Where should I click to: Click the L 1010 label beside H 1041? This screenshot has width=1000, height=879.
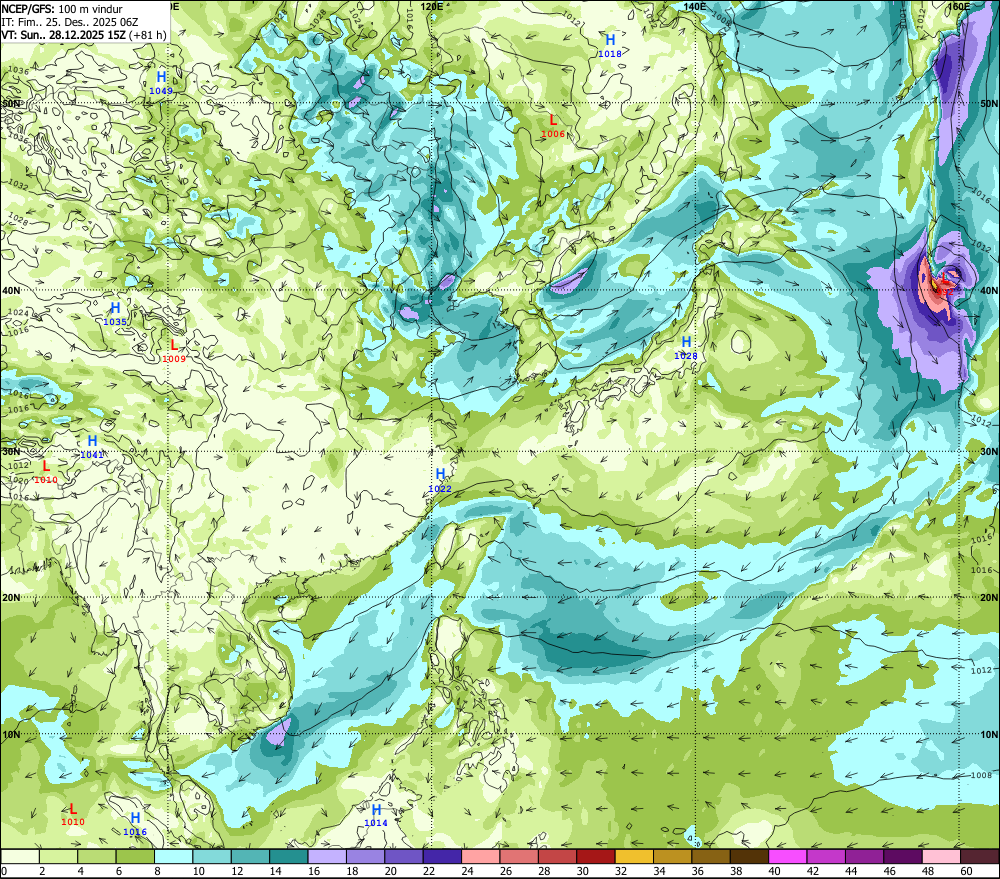point(45,472)
